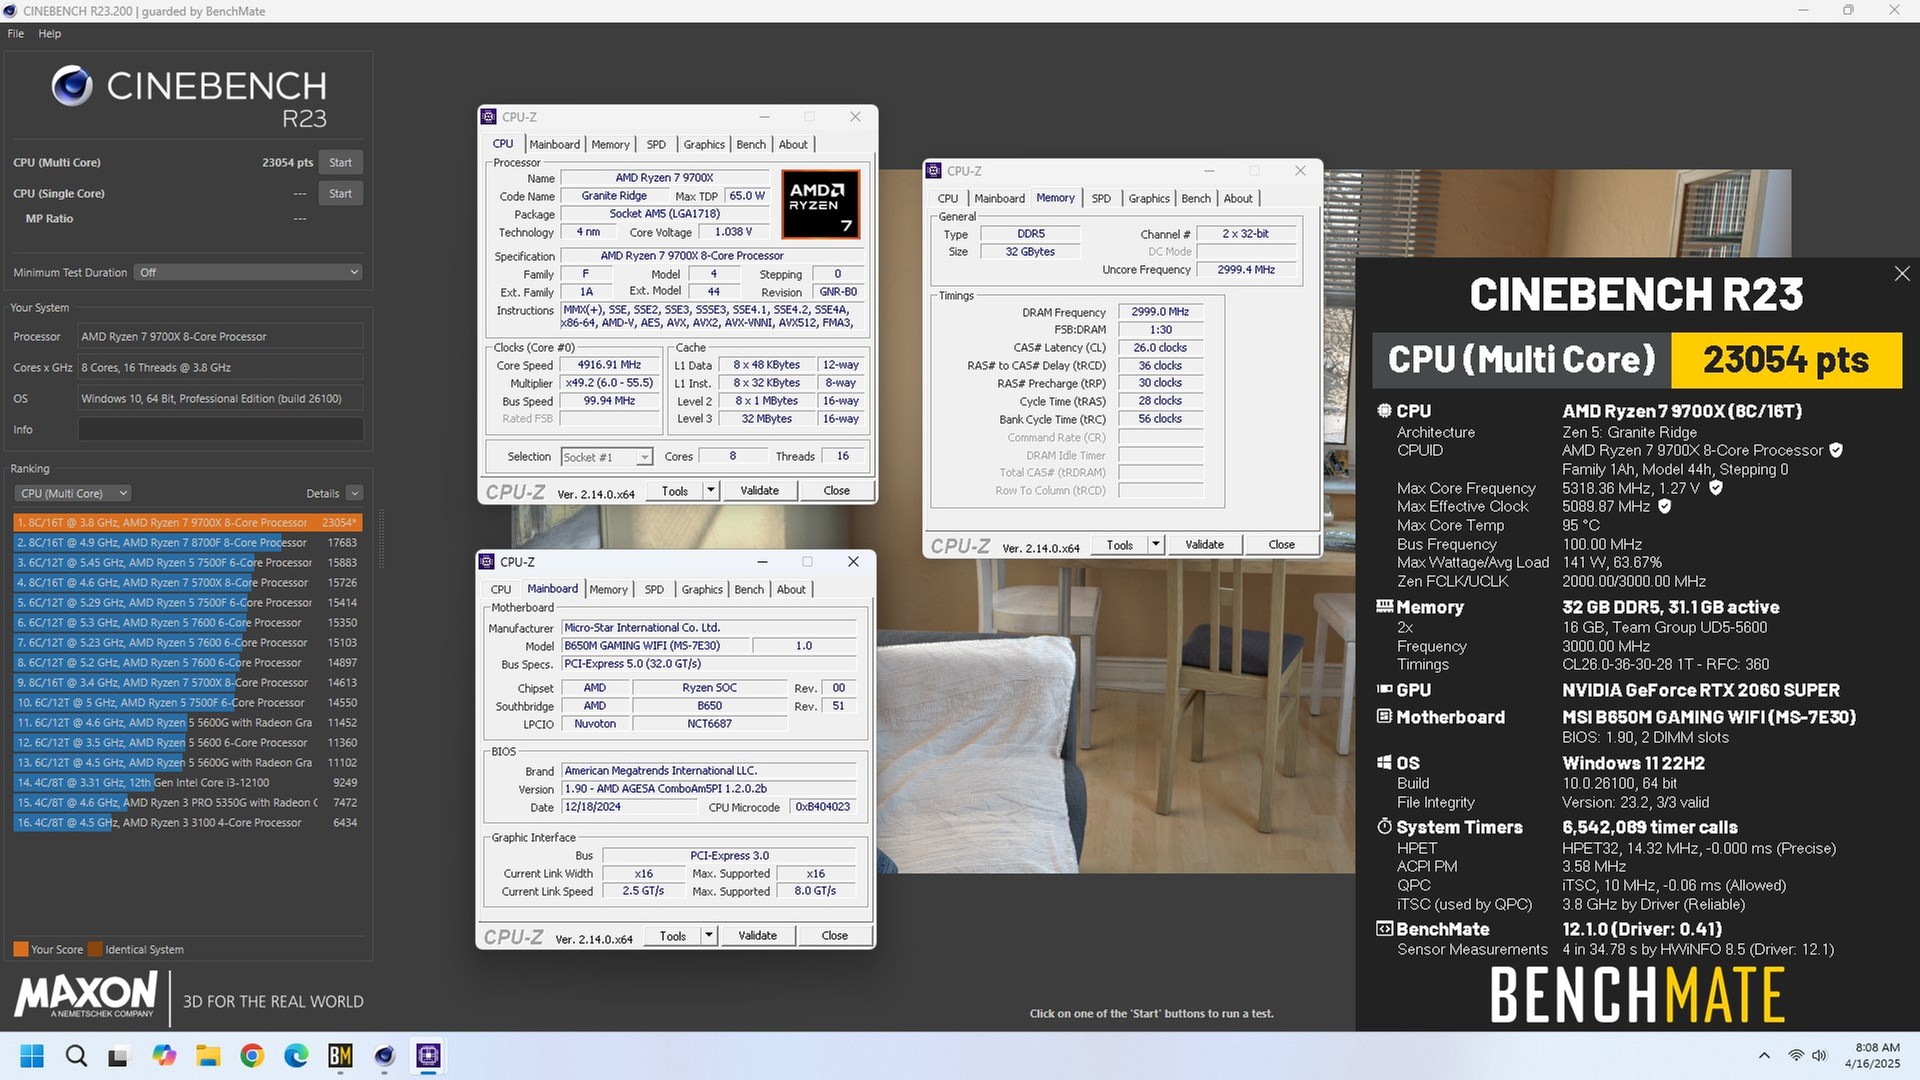Click Core Speed value 4916.91 MHz
The width and height of the screenshot is (1920, 1080).
tap(609, 365)
